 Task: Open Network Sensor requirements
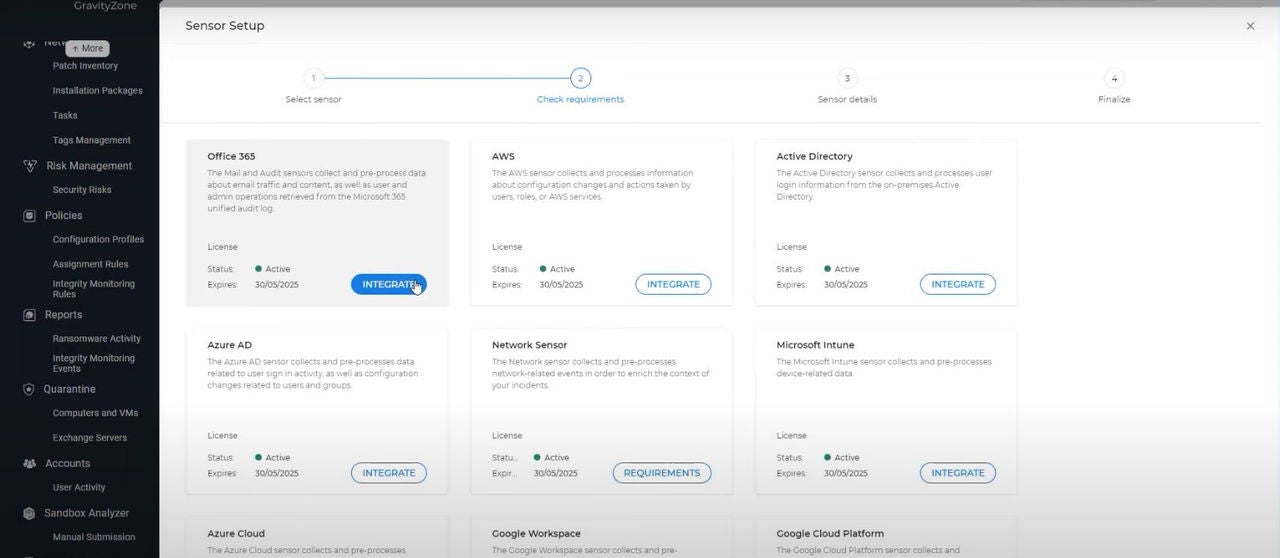(662, 473)
